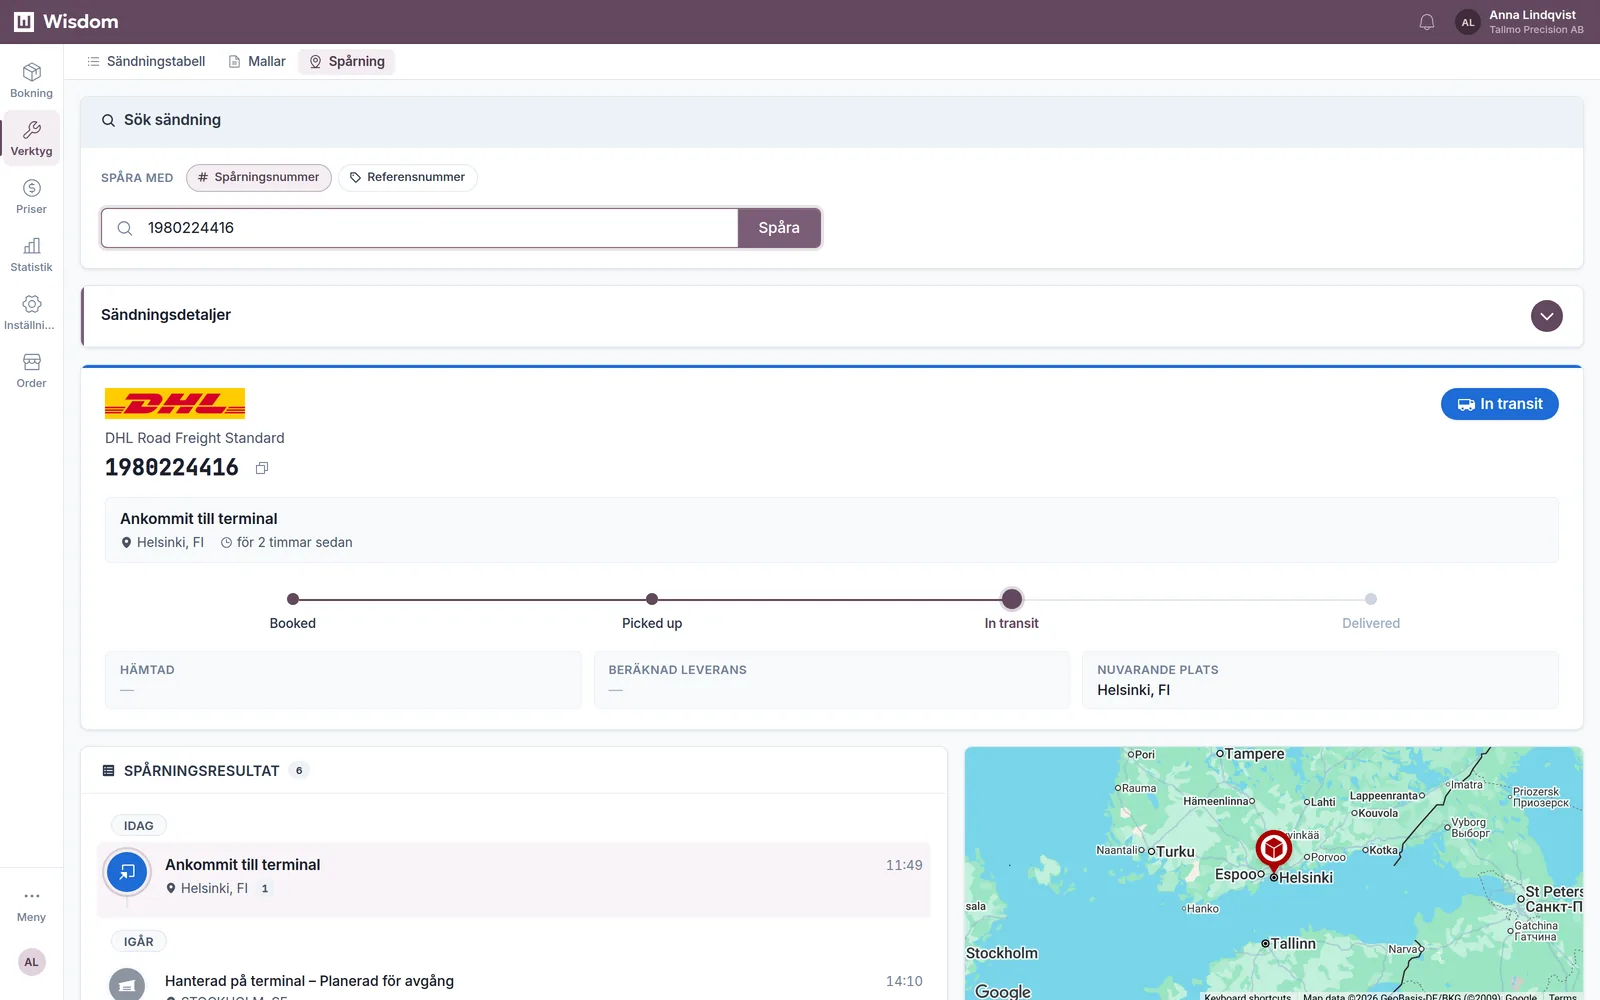Expand the Sändningsdetaljer section

[x=1546, y=316]
